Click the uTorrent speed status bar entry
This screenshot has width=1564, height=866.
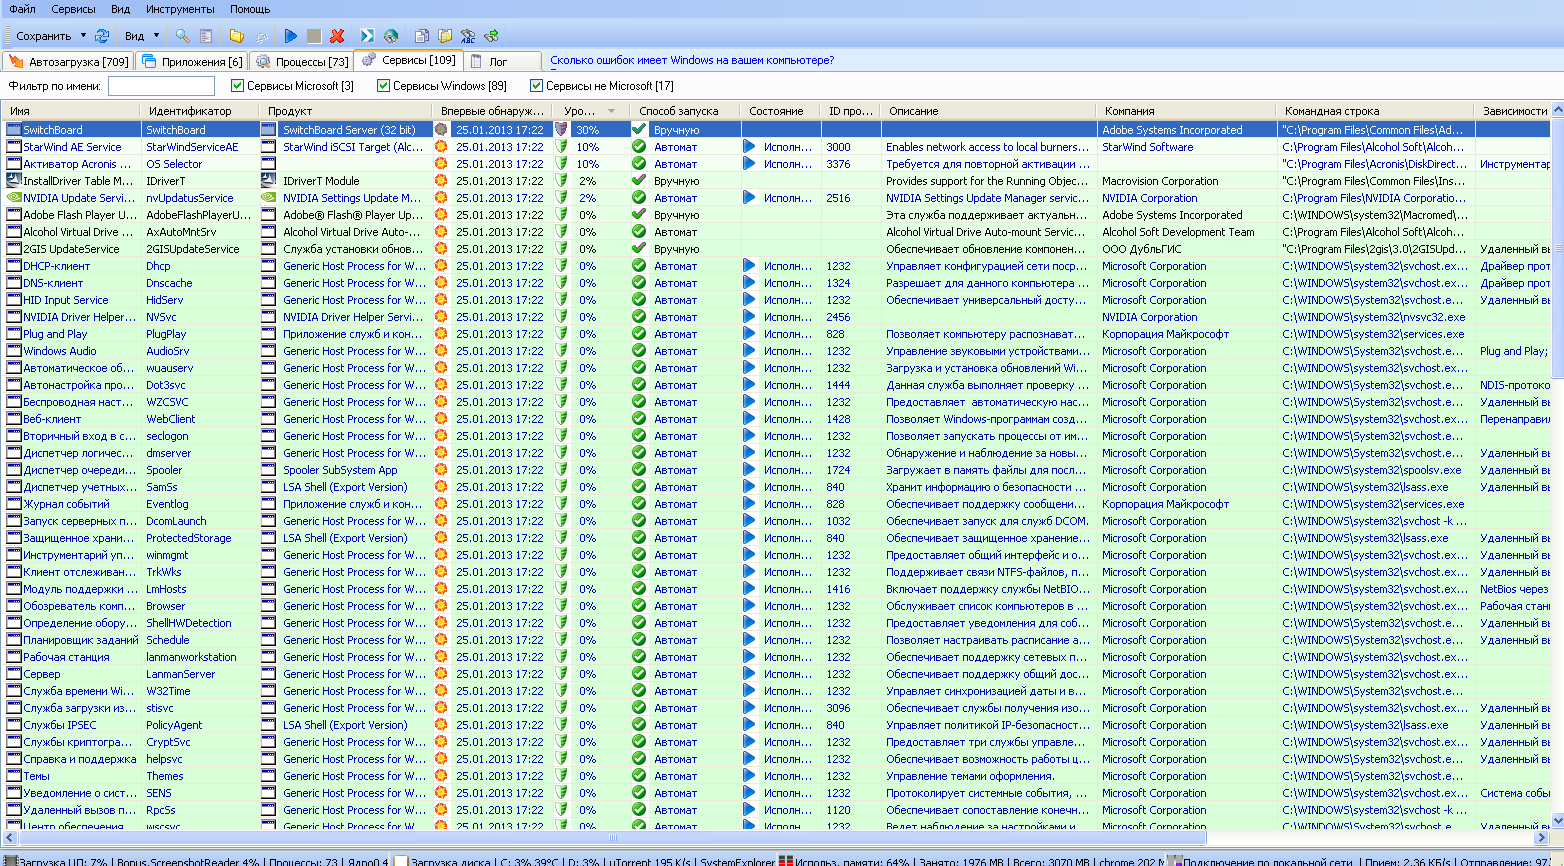tap(651, 861)
